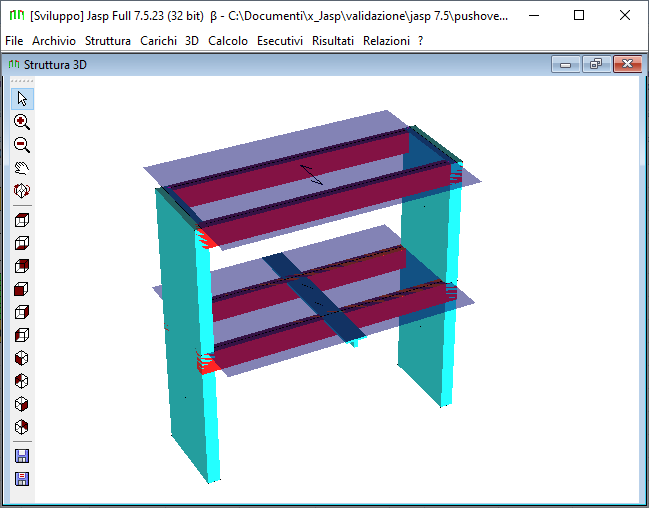Open the question mark help menu

pyautogui.click(x=421, y=41)
